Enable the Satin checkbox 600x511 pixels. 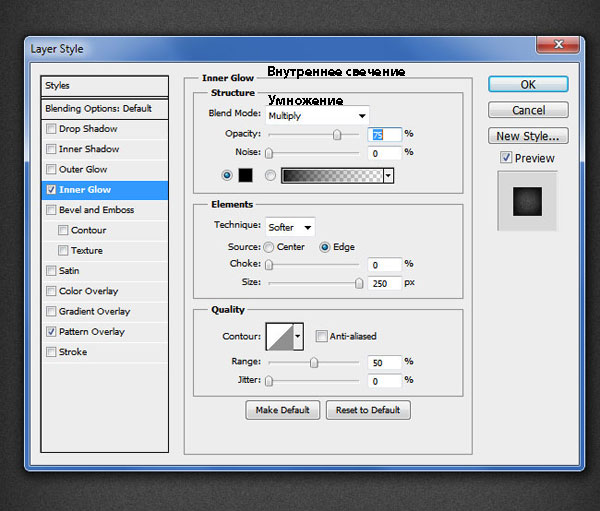[x=51, y=271]
